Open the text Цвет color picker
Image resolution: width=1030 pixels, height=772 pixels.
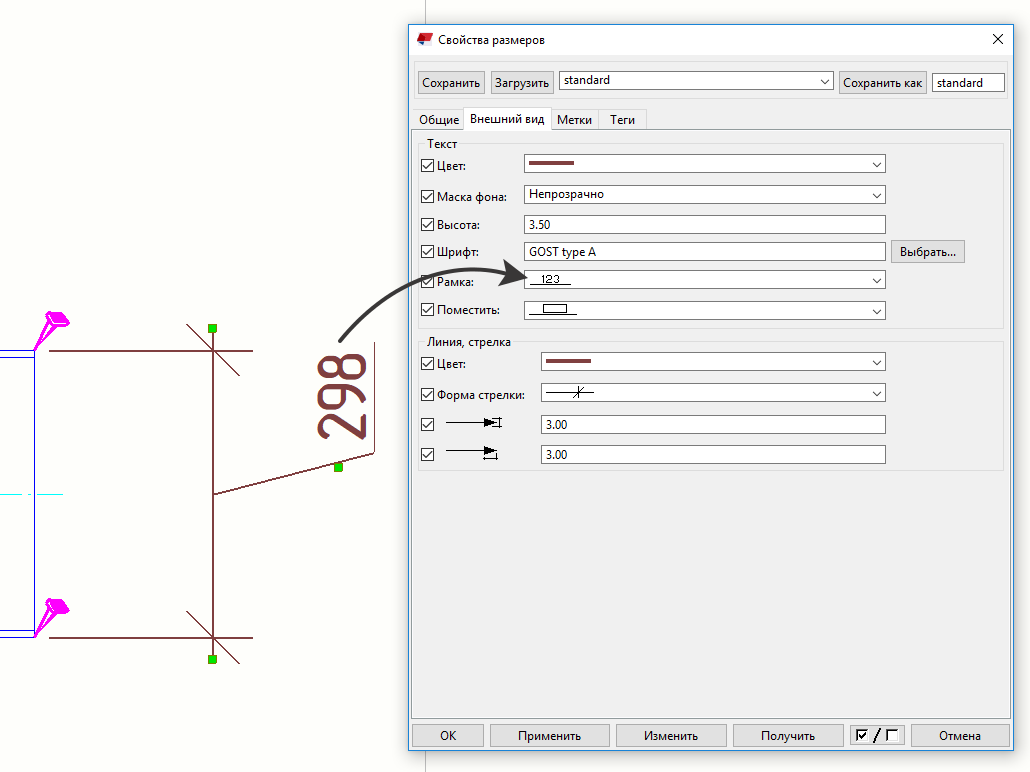pyautogui.click(x=704, y=164)
